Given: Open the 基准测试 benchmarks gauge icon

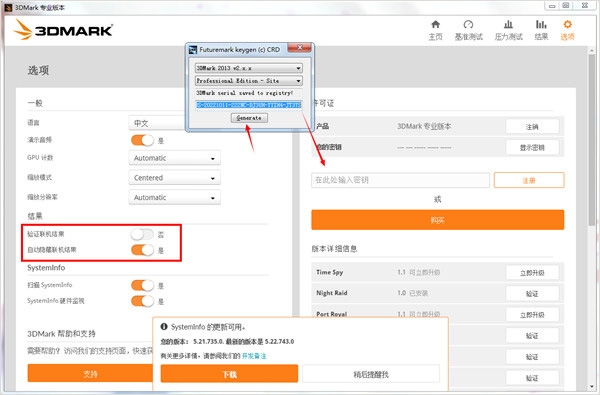Looking at the screenshot, I should pyautogui.click(x=468, y=24).
